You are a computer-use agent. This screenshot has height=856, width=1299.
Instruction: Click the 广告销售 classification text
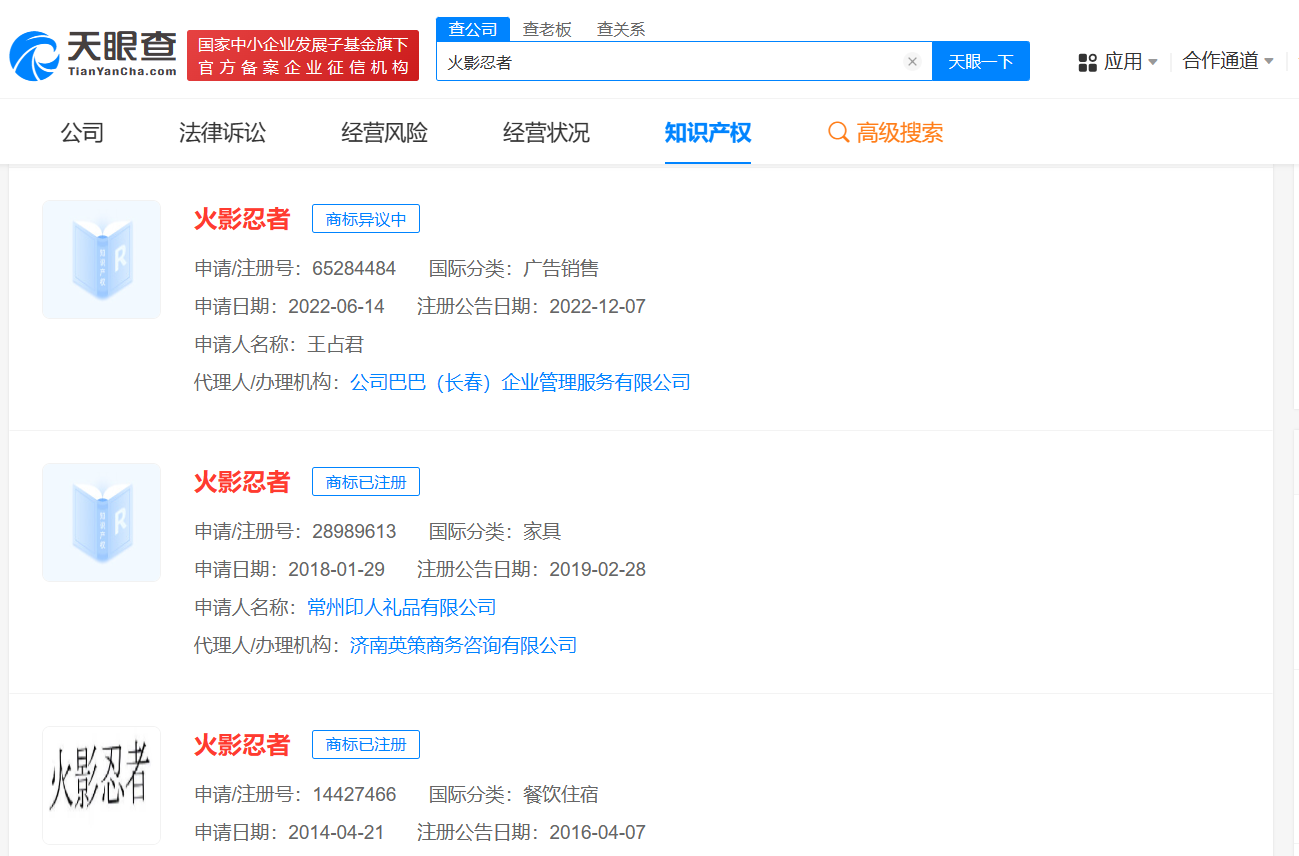561,268
